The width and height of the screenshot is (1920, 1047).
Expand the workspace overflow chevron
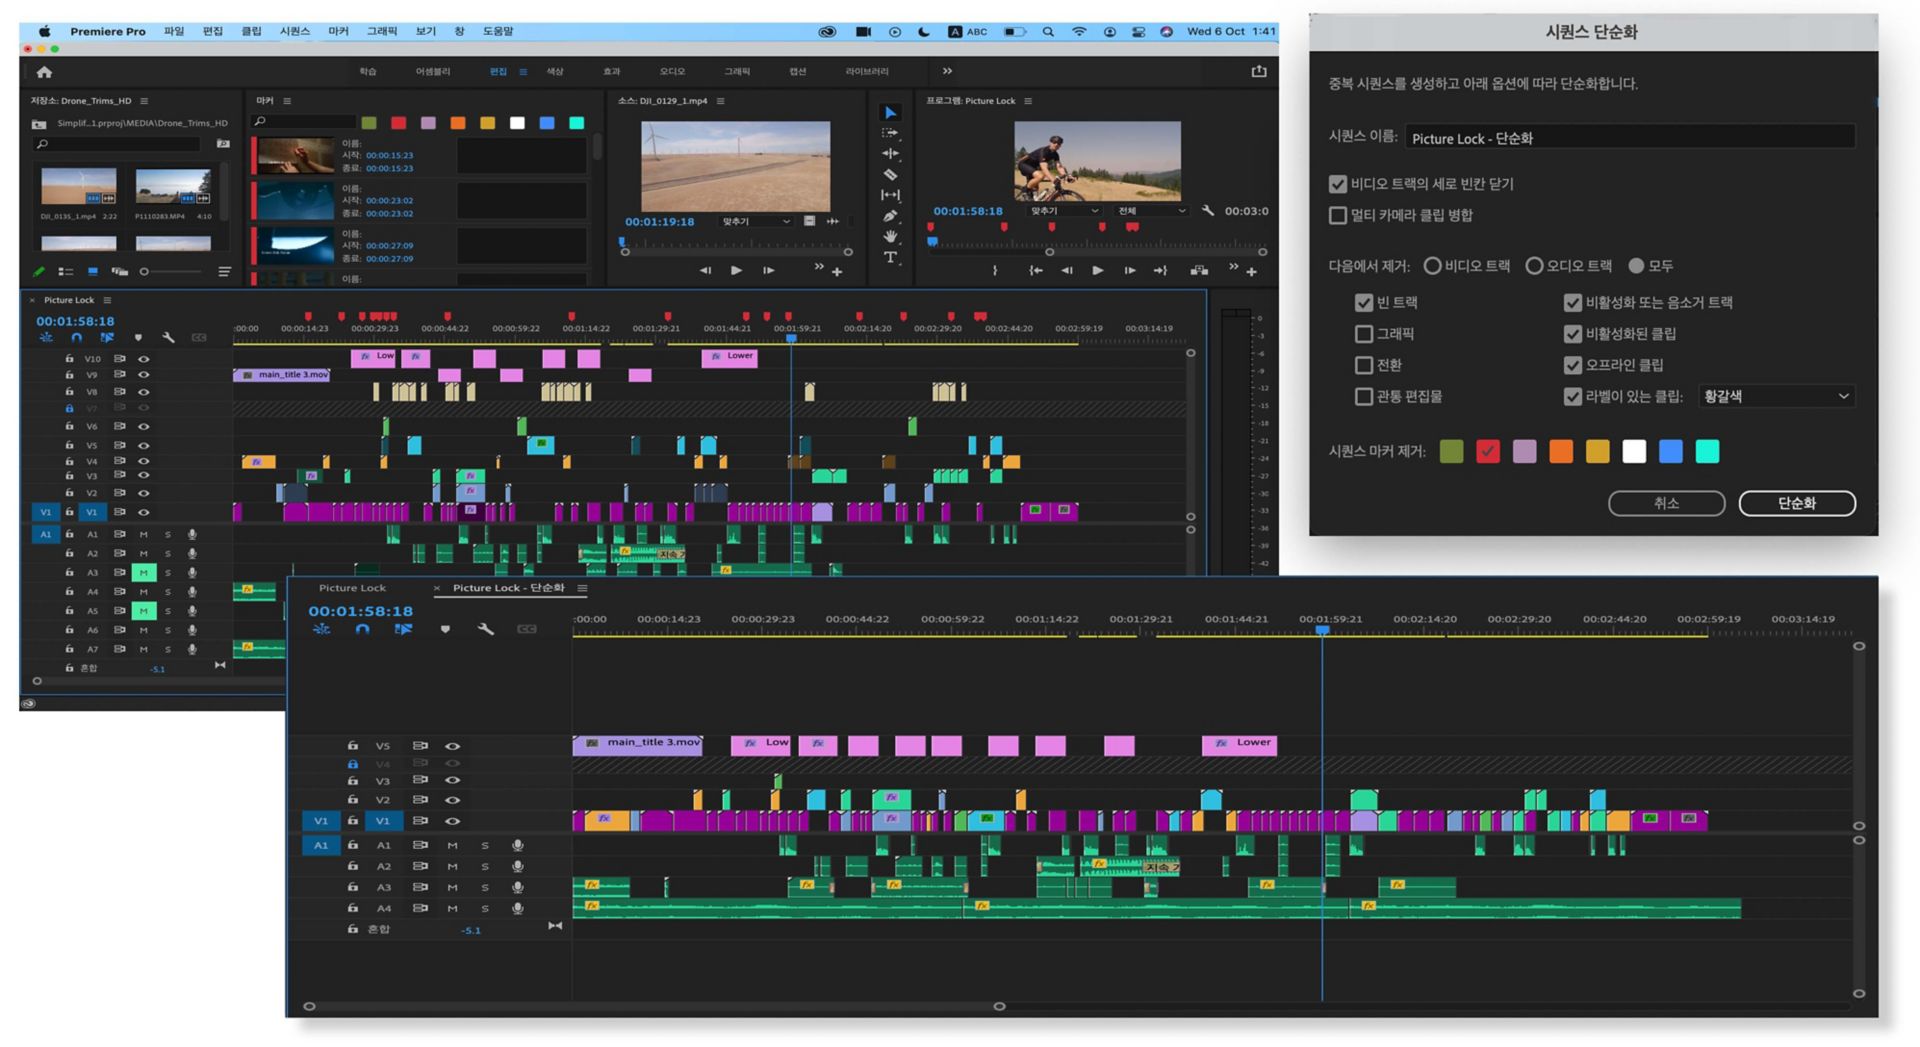947,71
